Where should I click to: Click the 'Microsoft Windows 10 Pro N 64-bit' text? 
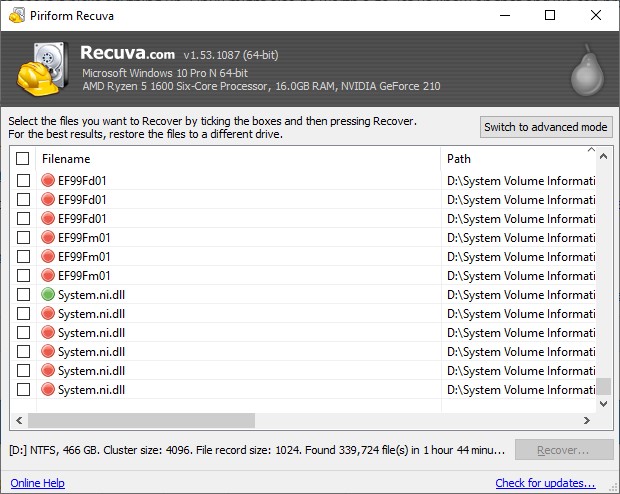pos(165,73)
